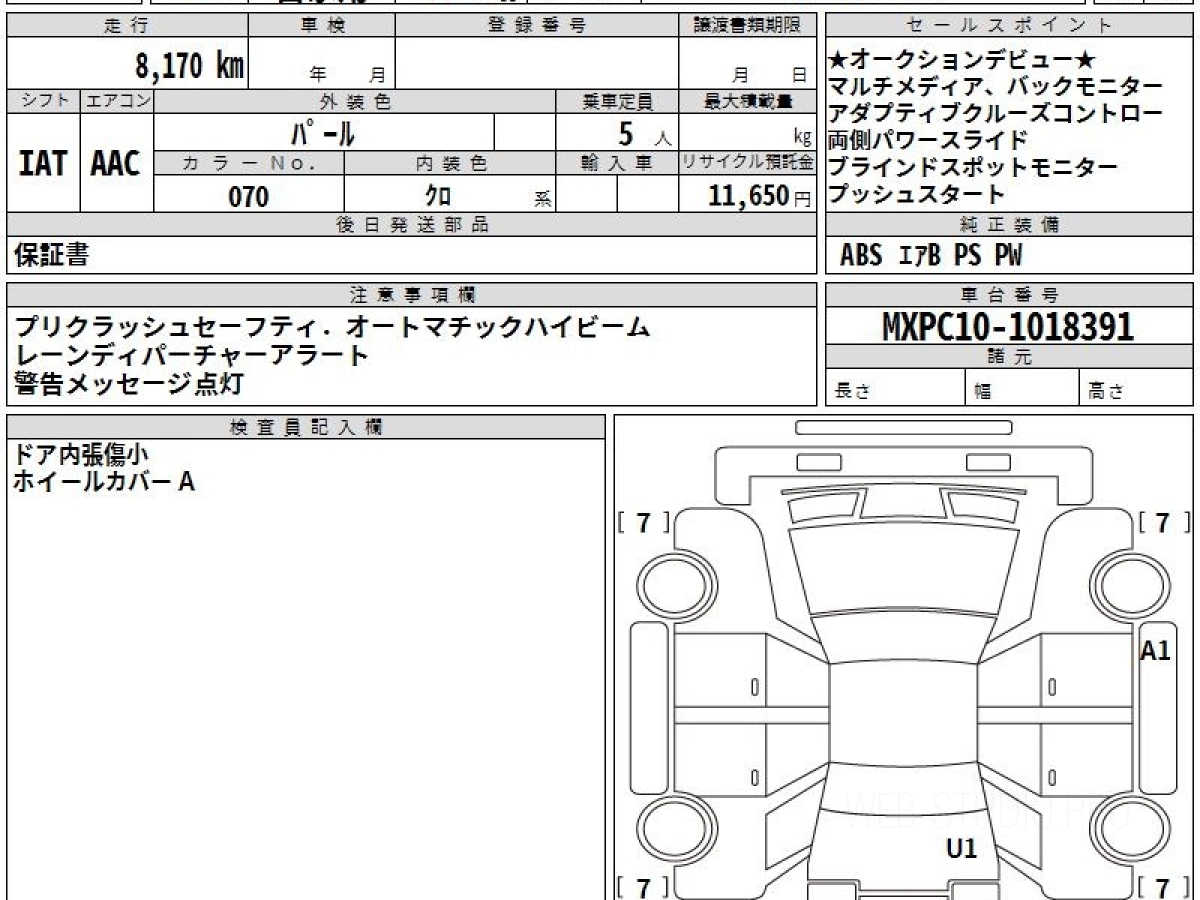Select the エアコン header cell

click(117, 101)
